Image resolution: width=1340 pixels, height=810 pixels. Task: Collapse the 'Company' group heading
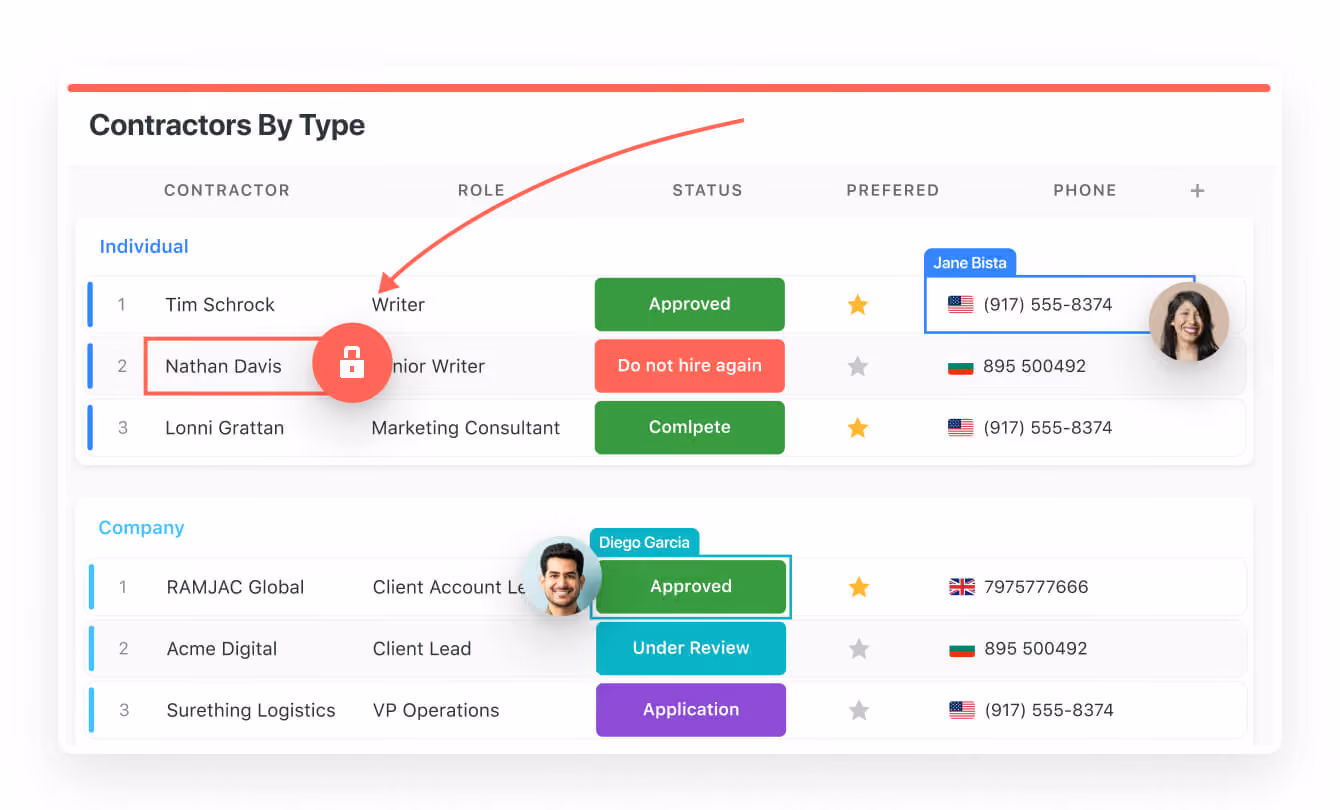coord(141,528)
